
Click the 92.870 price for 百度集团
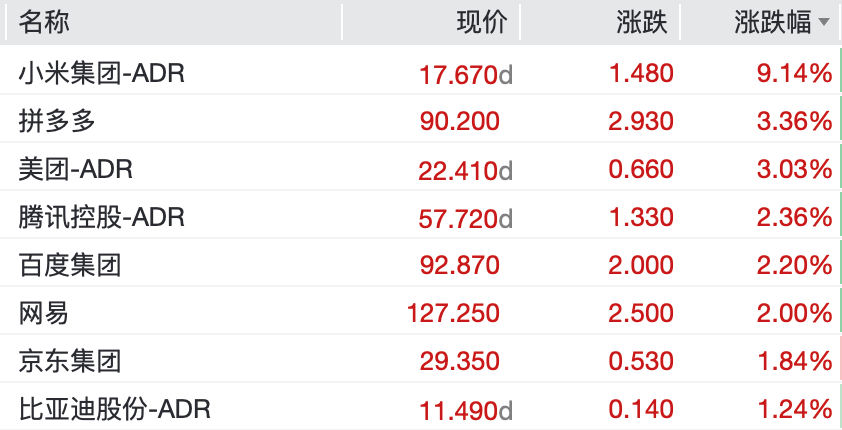click(460, 266)
